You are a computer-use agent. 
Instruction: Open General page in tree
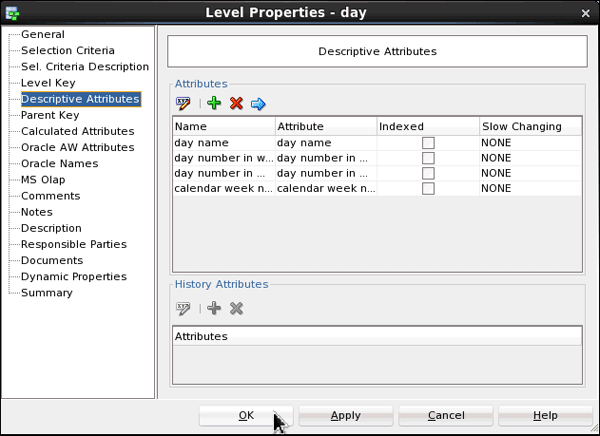[x=43, y=34]
